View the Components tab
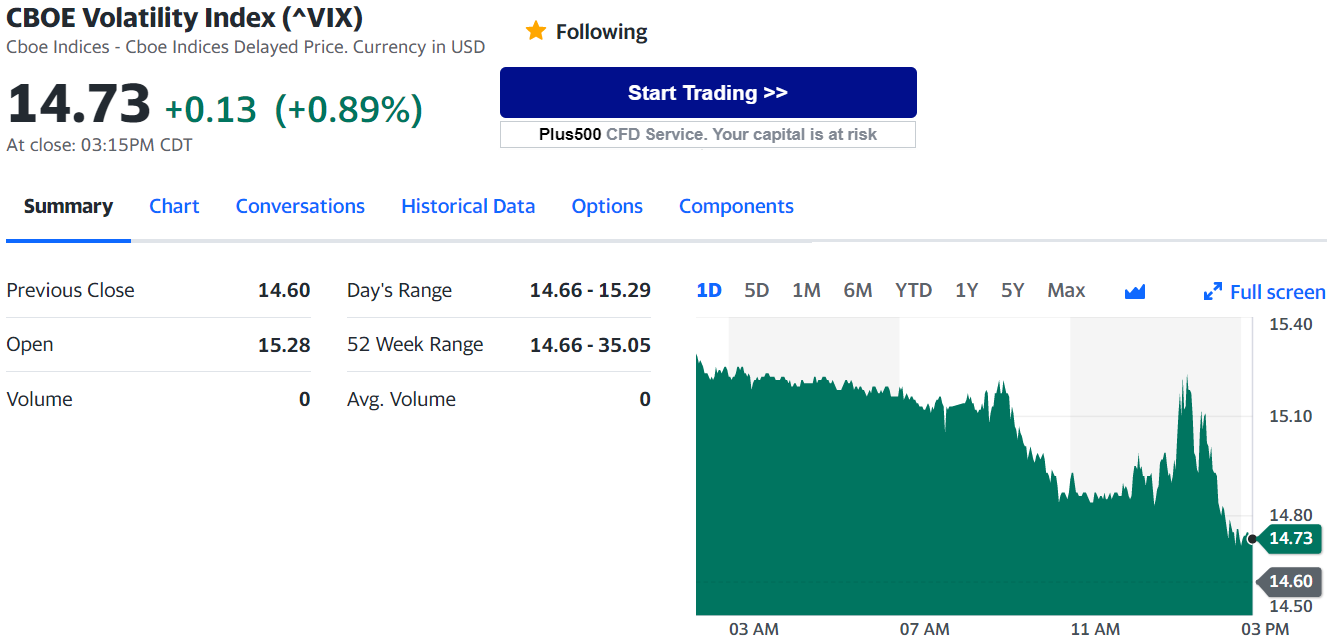 coord(736,206)
